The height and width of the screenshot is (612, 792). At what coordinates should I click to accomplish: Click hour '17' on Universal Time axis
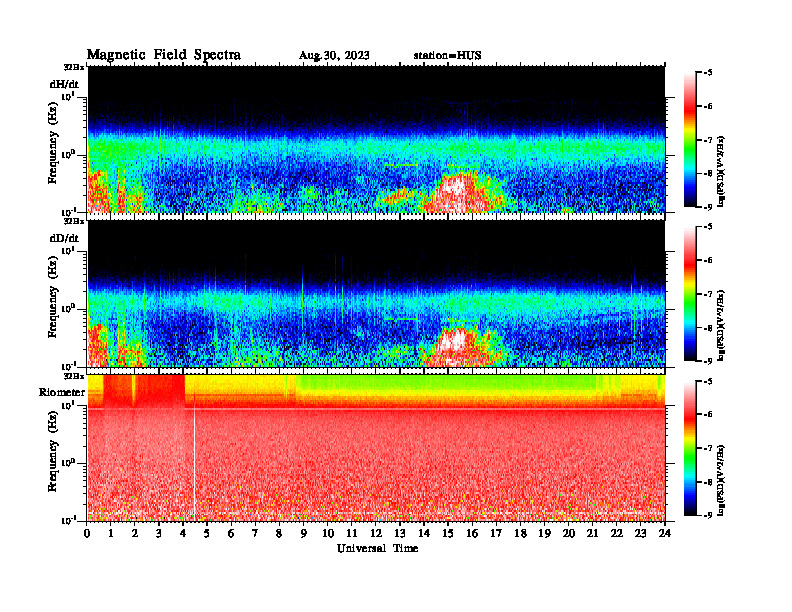pyautogui.click(x=496, y=534)
